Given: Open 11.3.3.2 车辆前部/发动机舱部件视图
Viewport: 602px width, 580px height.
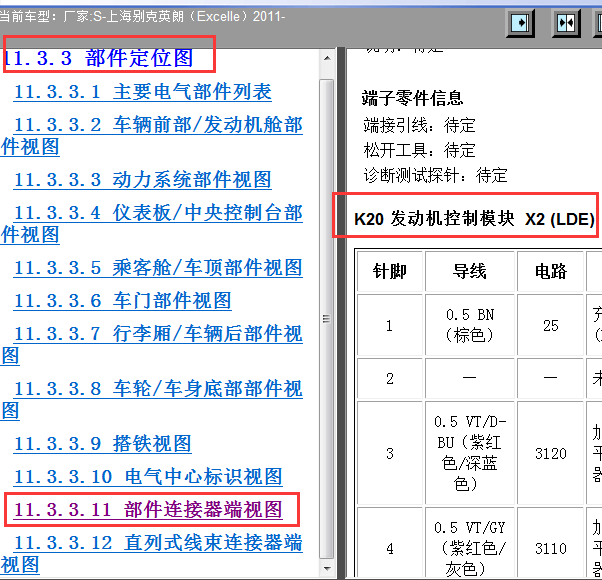Looking at the screenshot, I should pos(152,136).
